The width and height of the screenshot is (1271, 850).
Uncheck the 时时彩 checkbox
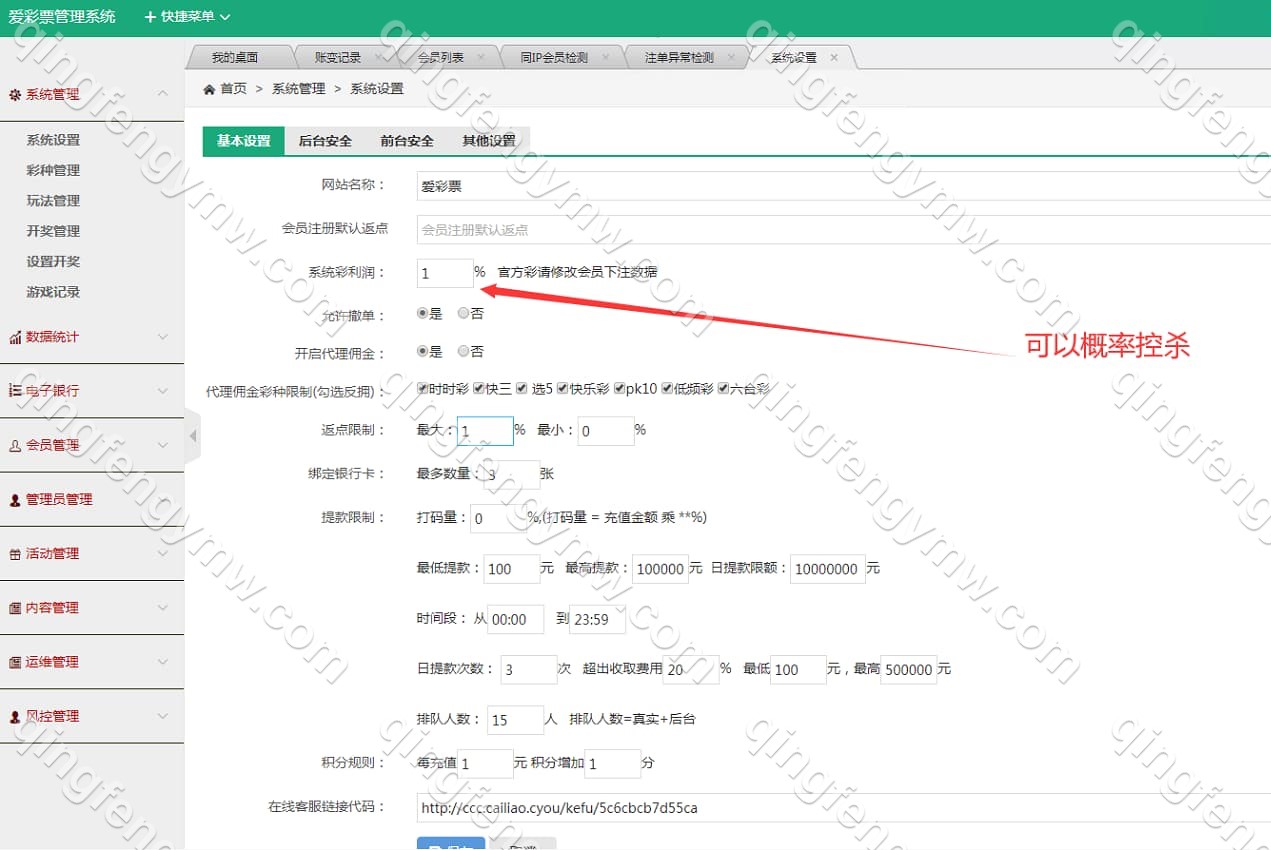click(x=423, y=388)
